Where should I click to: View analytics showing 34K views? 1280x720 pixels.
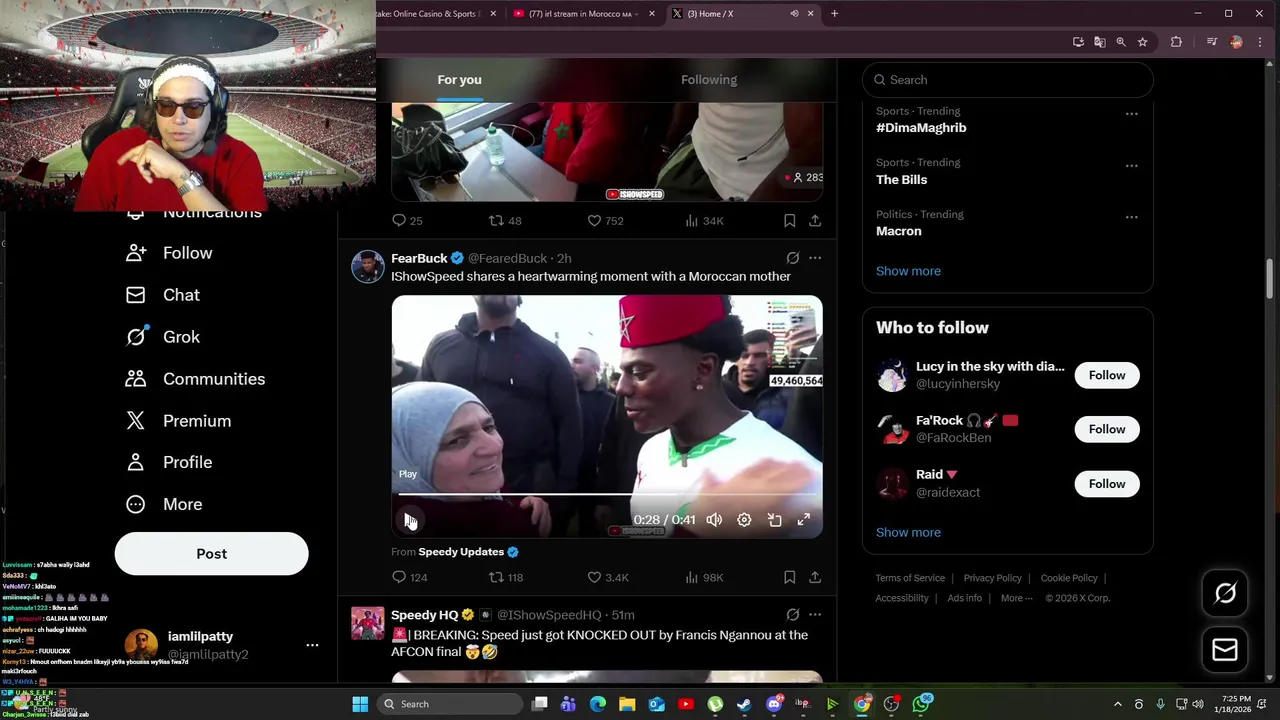704,221
